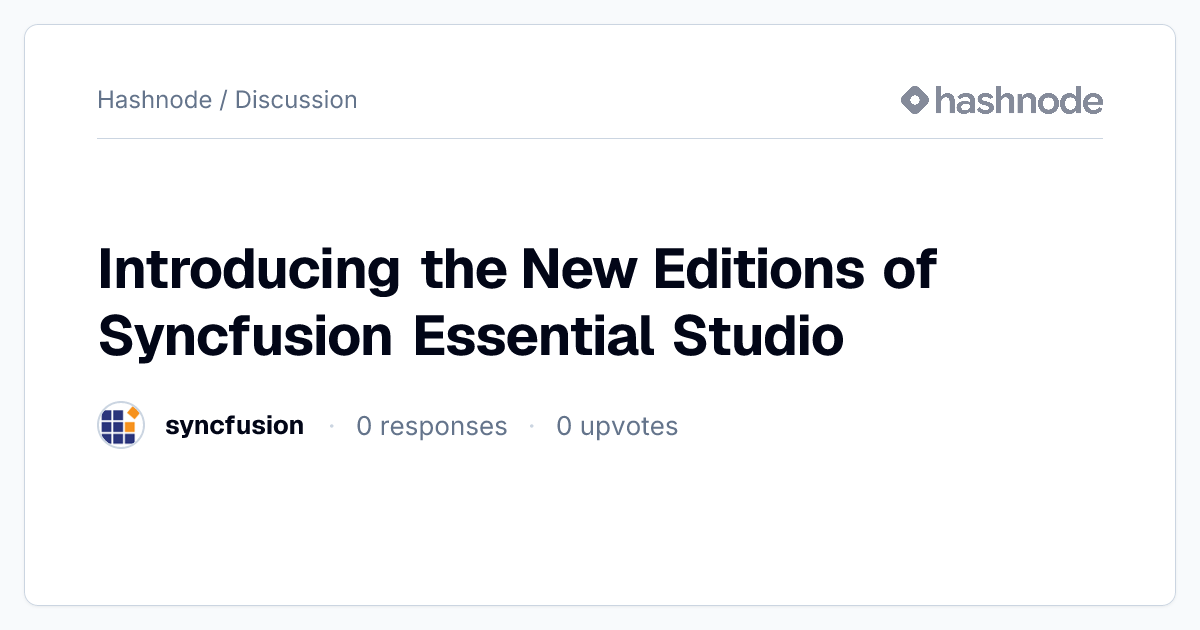The height and width of the screenshot is (630, 1200).
Task: Click the word 'Studio' in the headline
Action: coord(759,336)
